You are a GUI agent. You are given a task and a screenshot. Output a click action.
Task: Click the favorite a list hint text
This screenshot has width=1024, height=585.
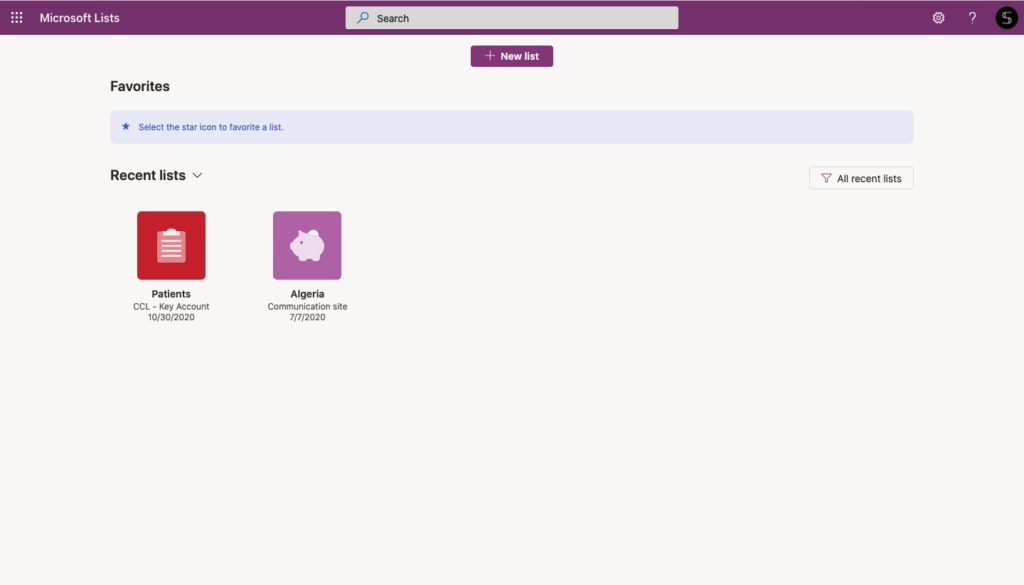pyautogui.click(x=211, y=127)
